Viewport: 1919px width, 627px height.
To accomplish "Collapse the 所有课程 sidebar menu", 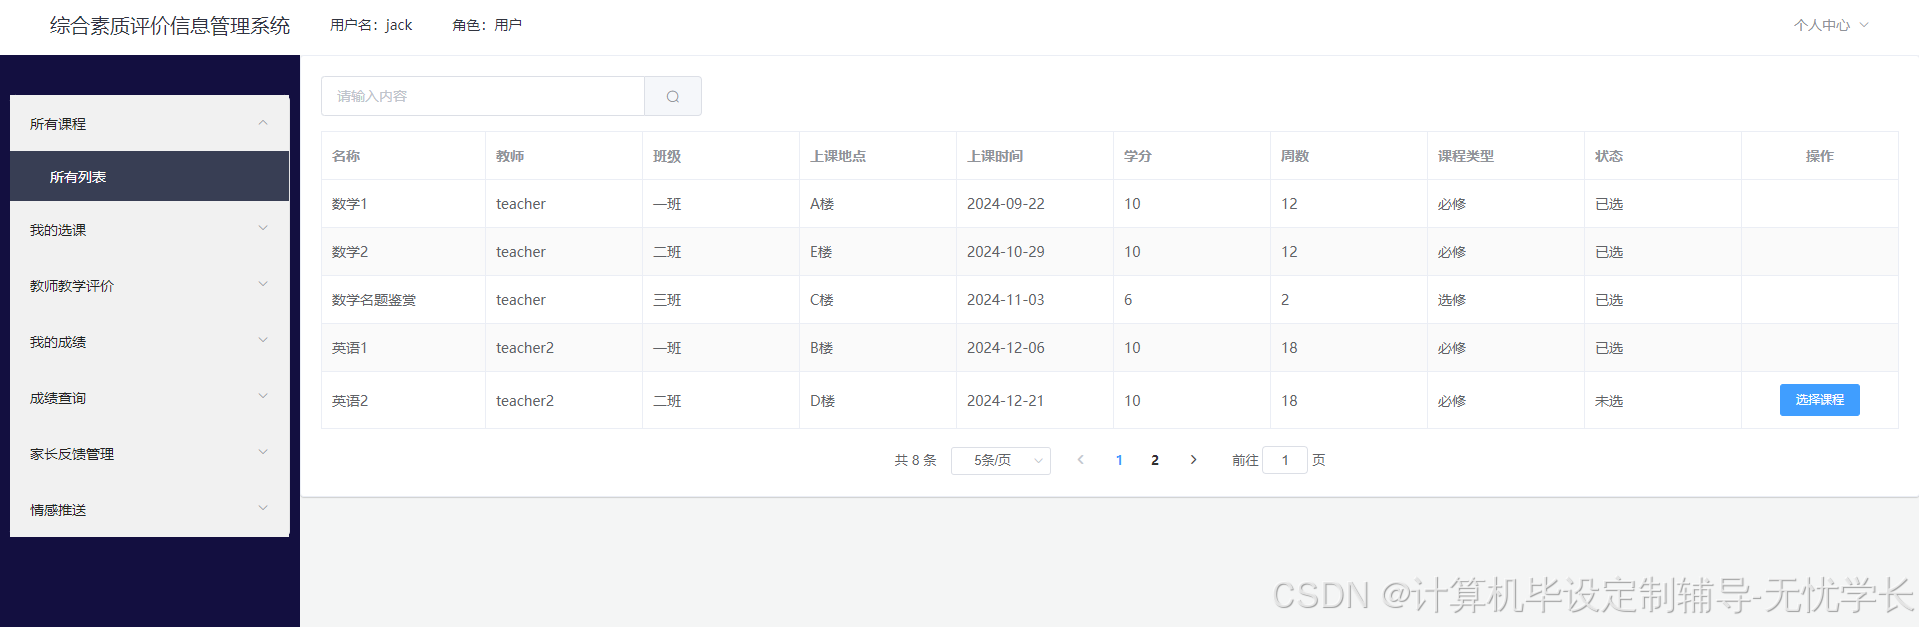I will [150, 123].
